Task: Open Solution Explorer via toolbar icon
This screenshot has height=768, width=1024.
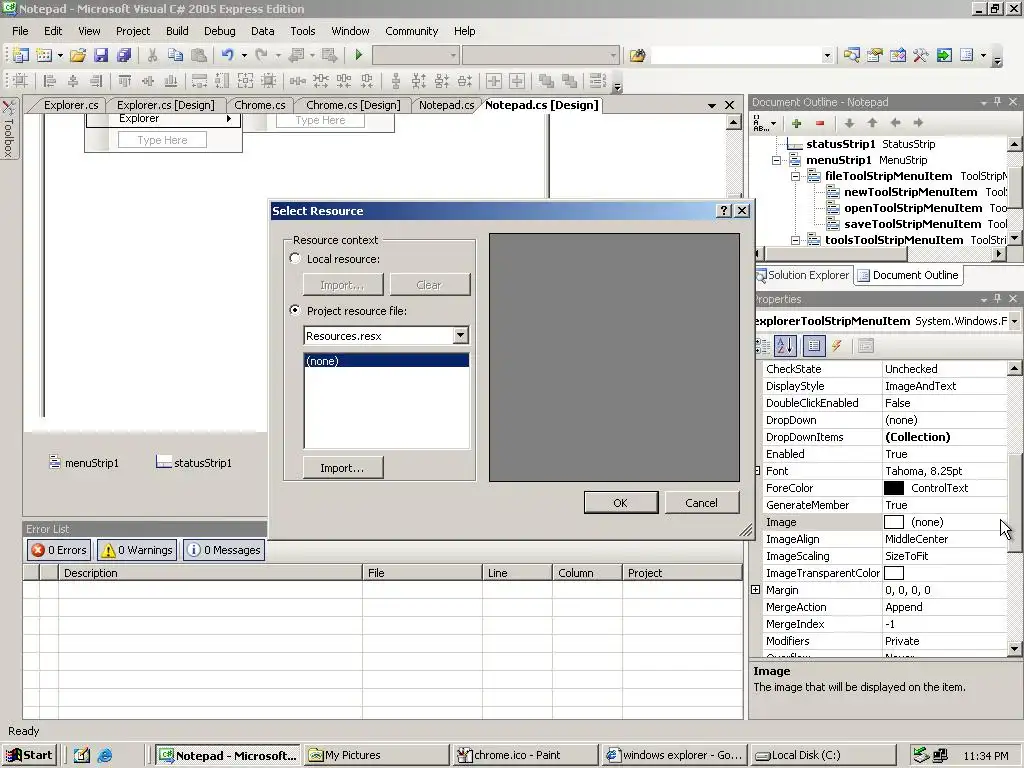Action: click(852, 56)
